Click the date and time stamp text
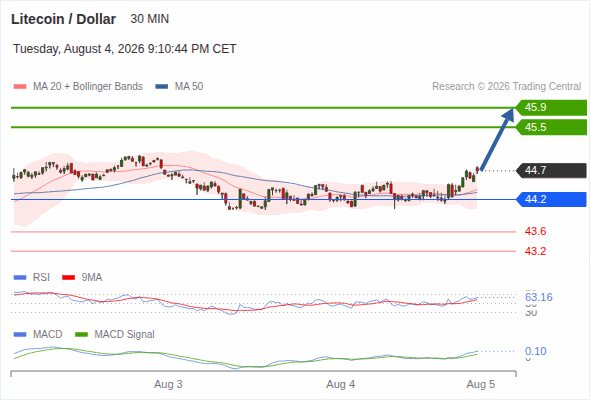 pos(125,49)
